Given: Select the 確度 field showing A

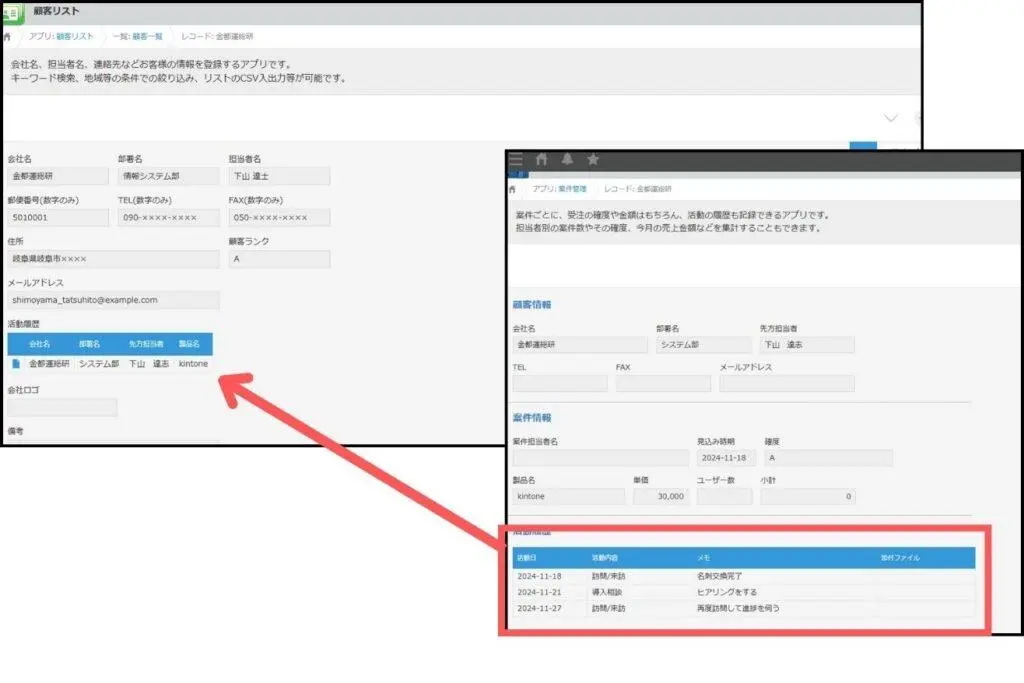Looking at the screenshot, I should [x=827, y=458].
